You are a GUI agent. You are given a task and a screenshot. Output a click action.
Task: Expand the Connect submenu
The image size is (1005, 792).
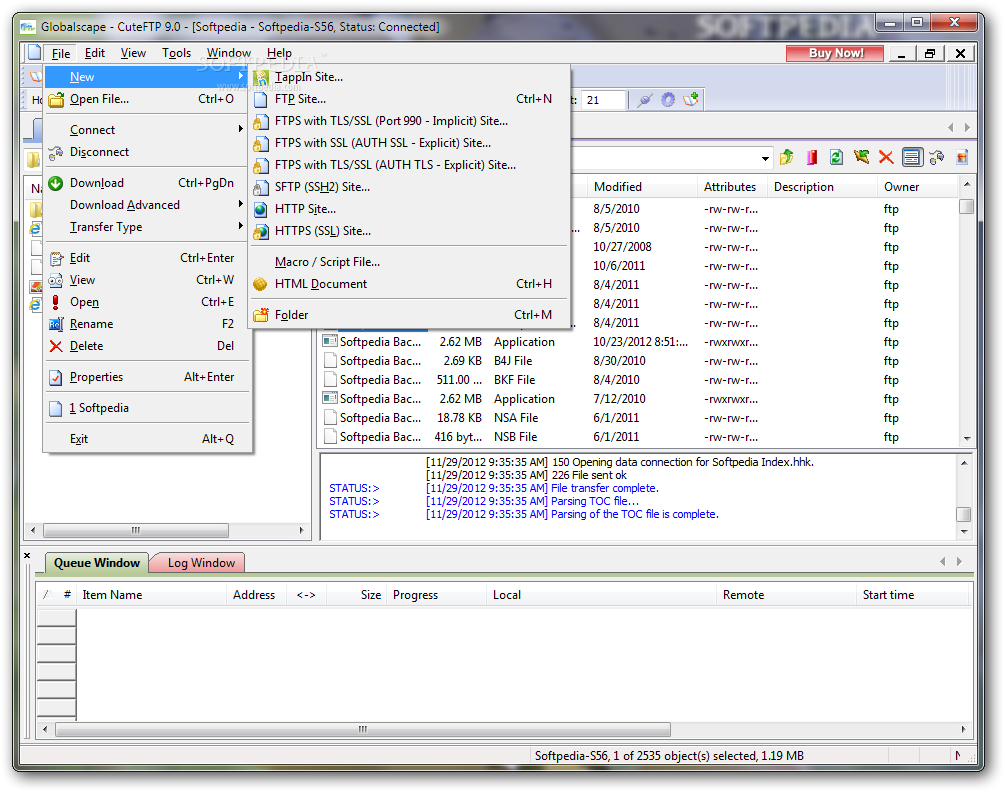point(147,129)
